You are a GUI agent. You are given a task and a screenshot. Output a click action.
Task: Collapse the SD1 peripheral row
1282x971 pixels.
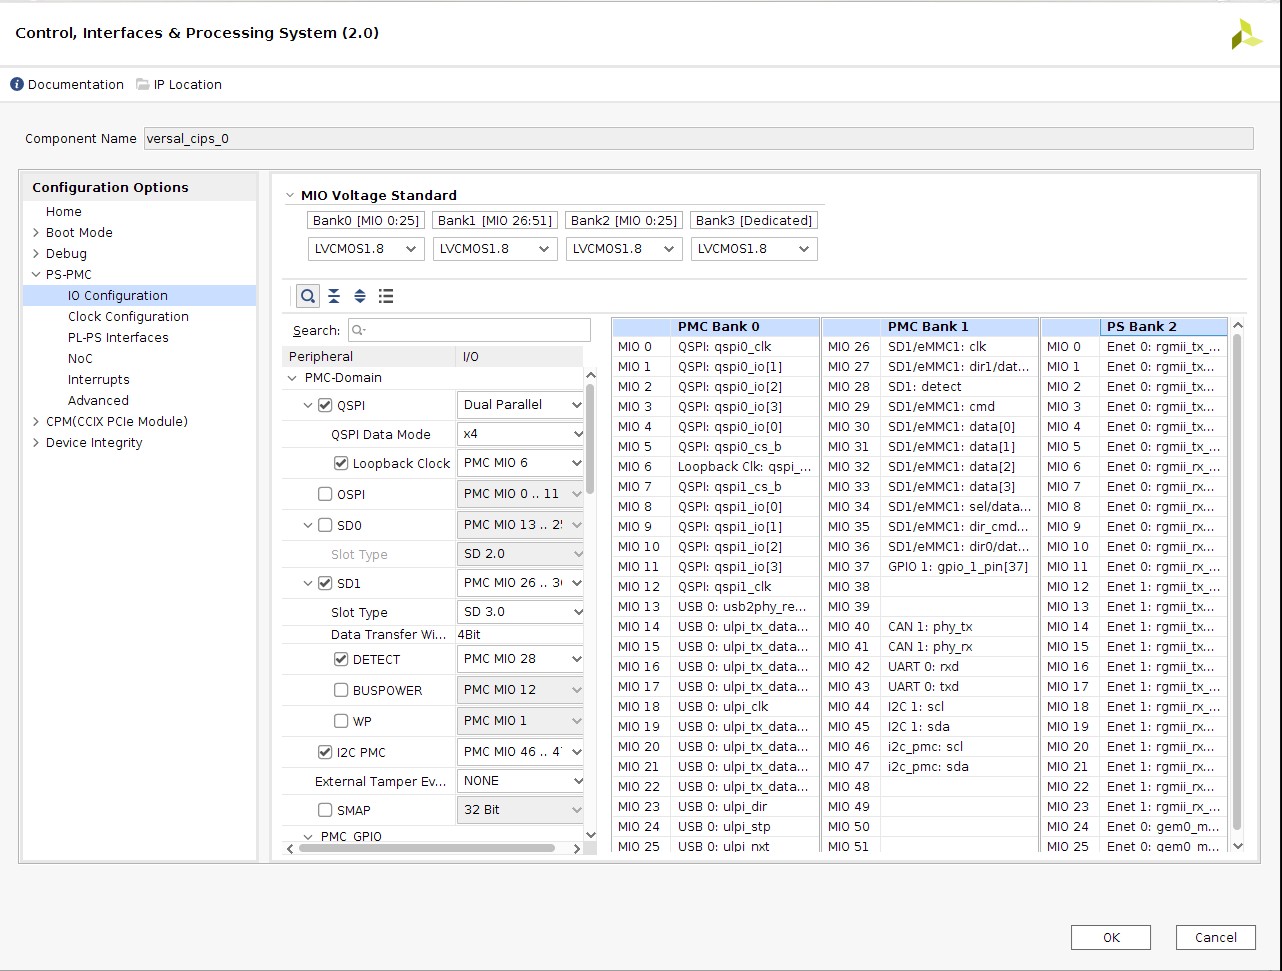pos(309,583)
